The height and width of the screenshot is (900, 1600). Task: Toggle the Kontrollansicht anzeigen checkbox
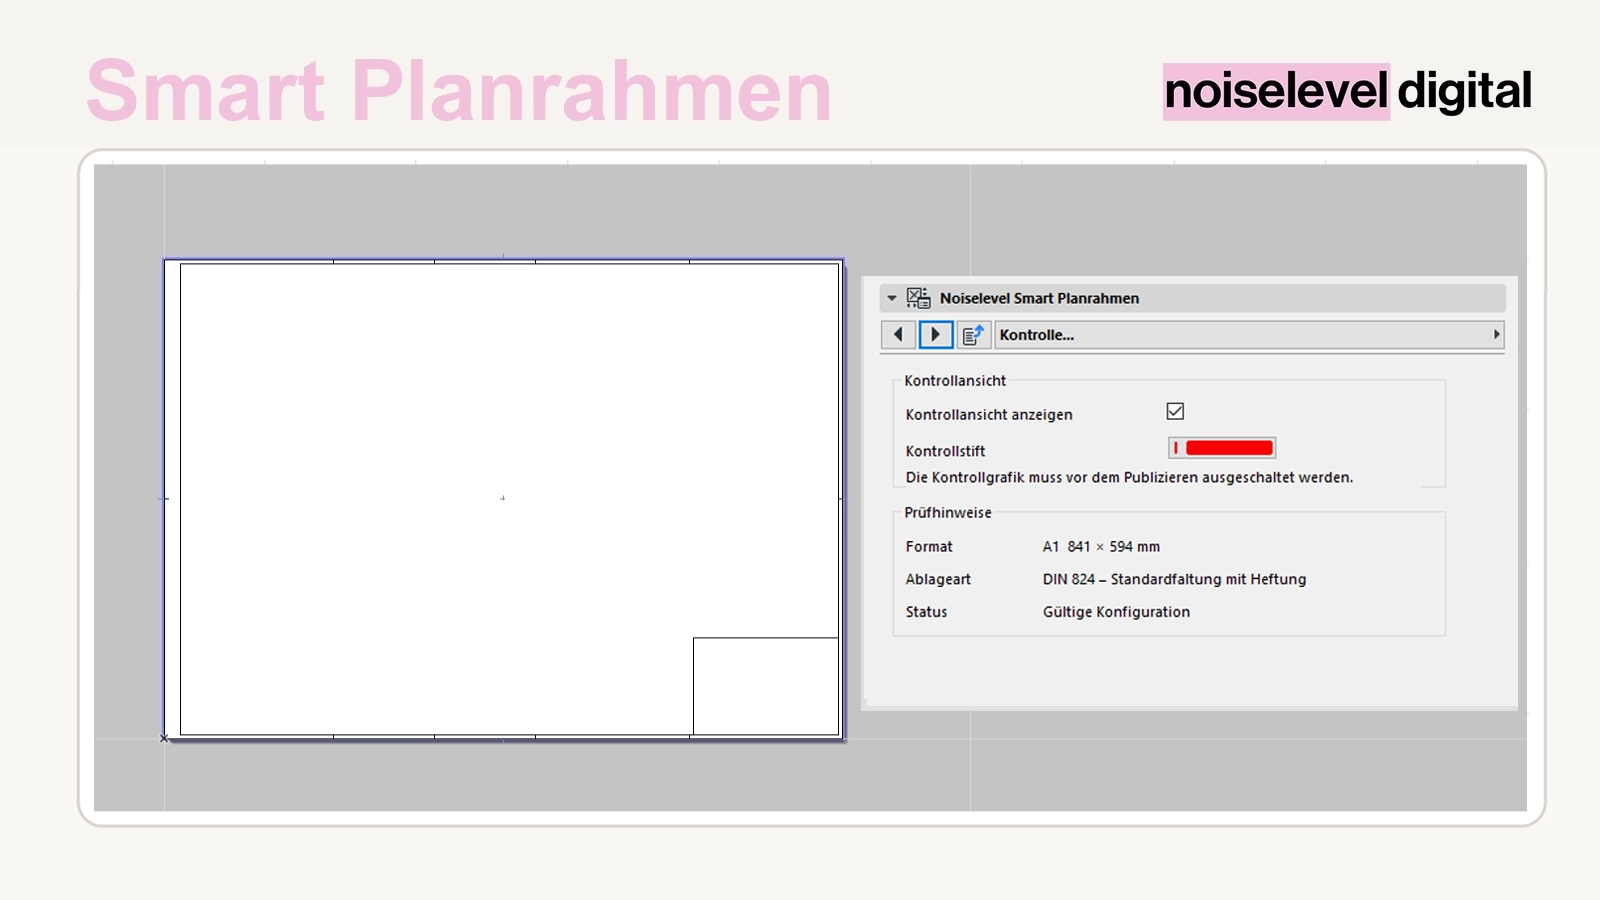click(x=1176, y=411)
